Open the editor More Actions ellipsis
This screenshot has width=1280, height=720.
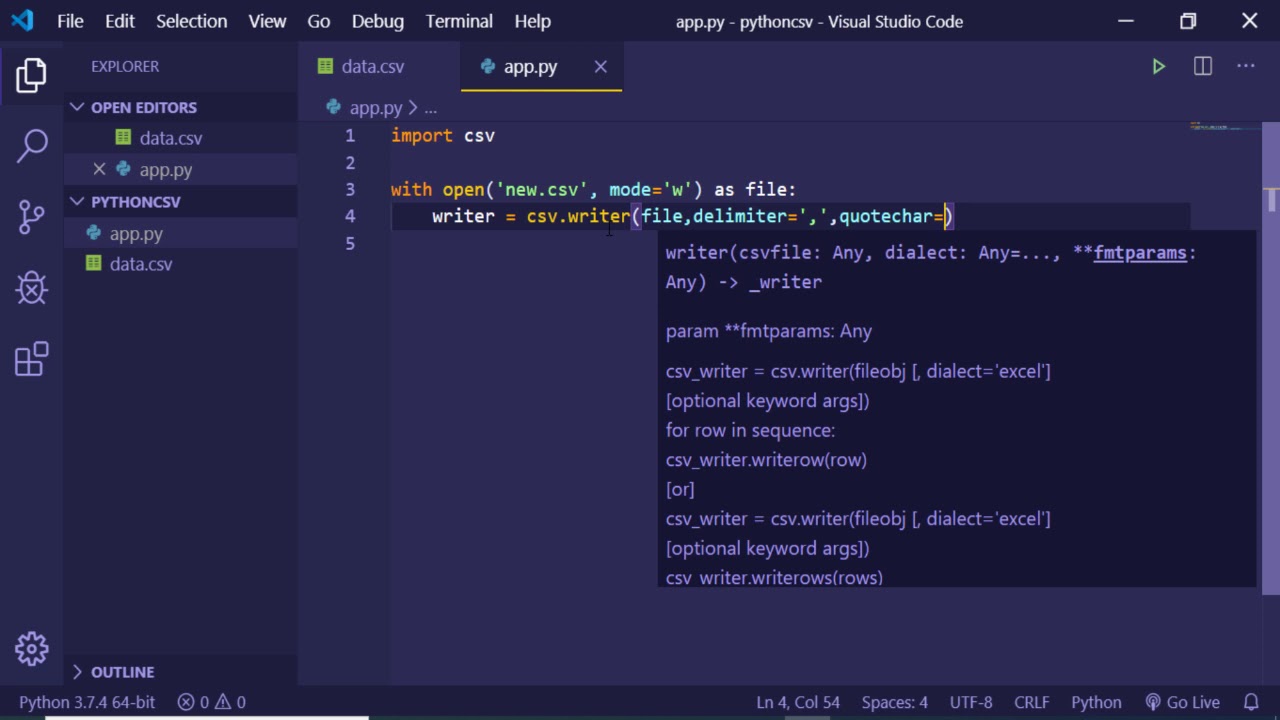point(1245,67)
